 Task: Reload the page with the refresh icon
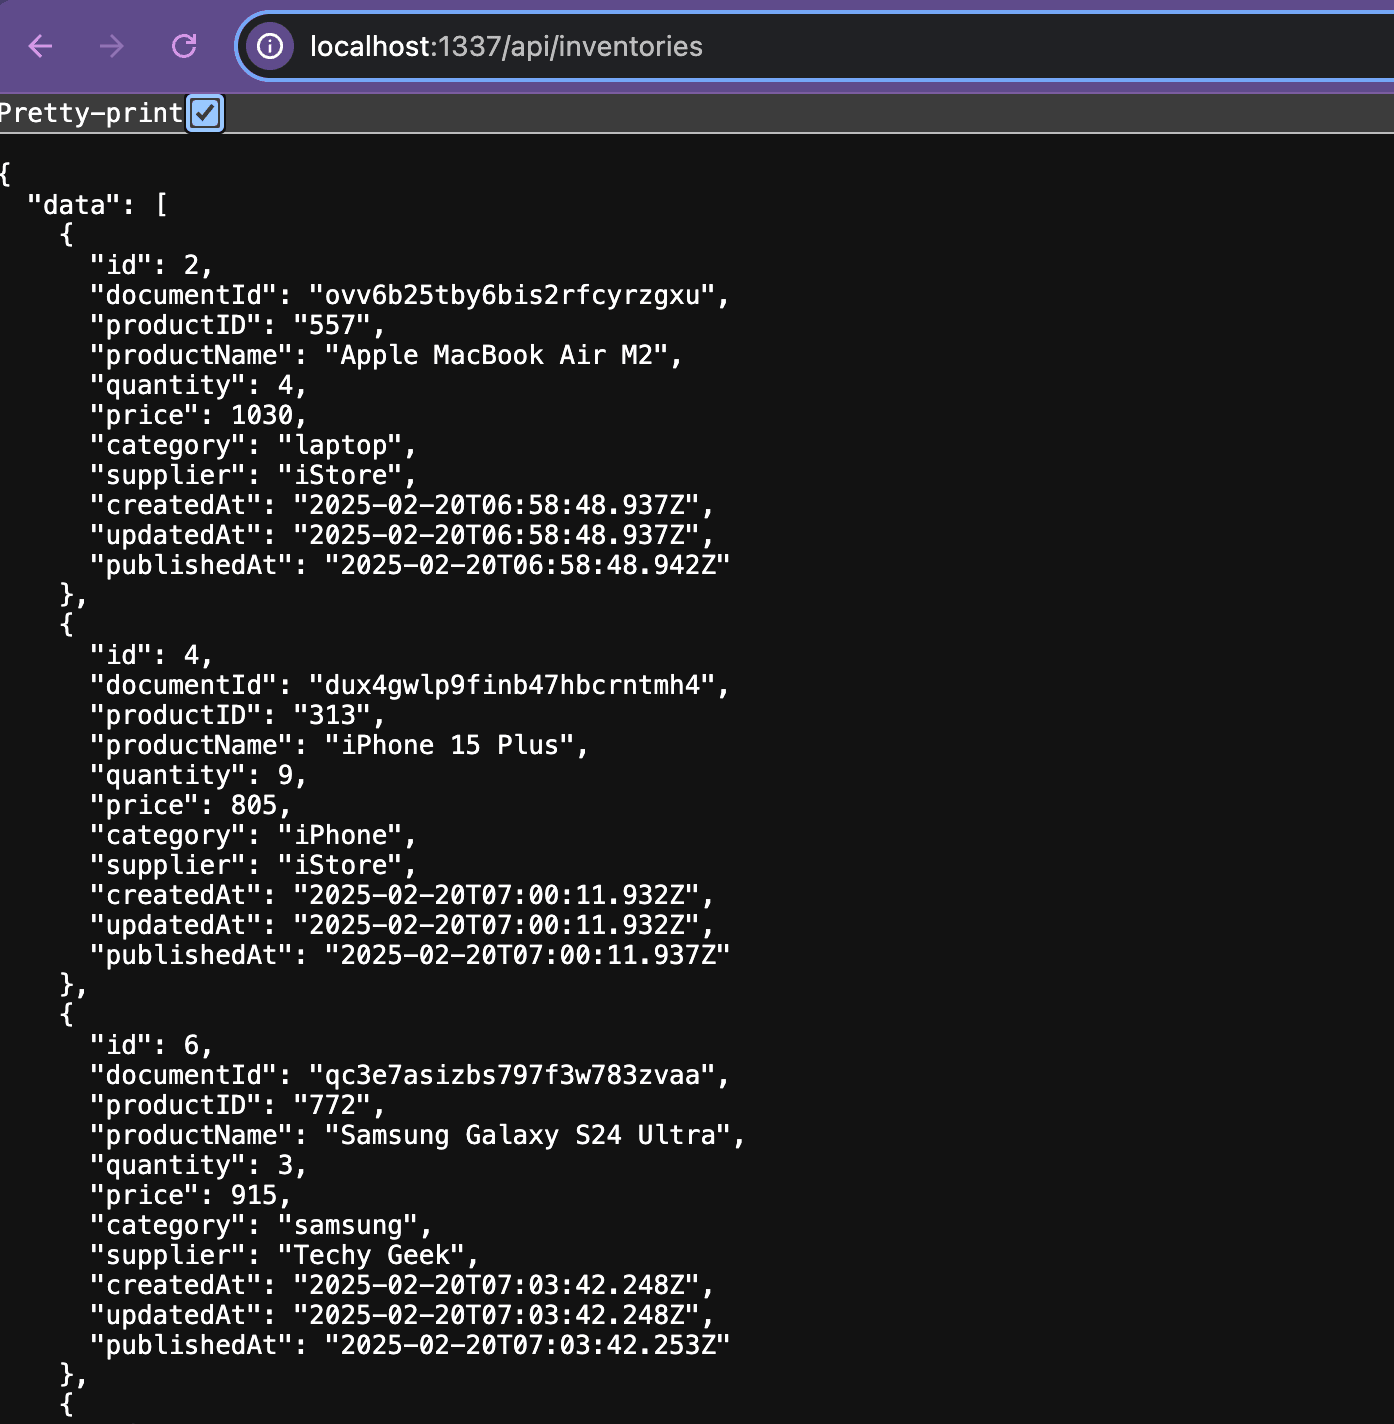tap(184, 46)
